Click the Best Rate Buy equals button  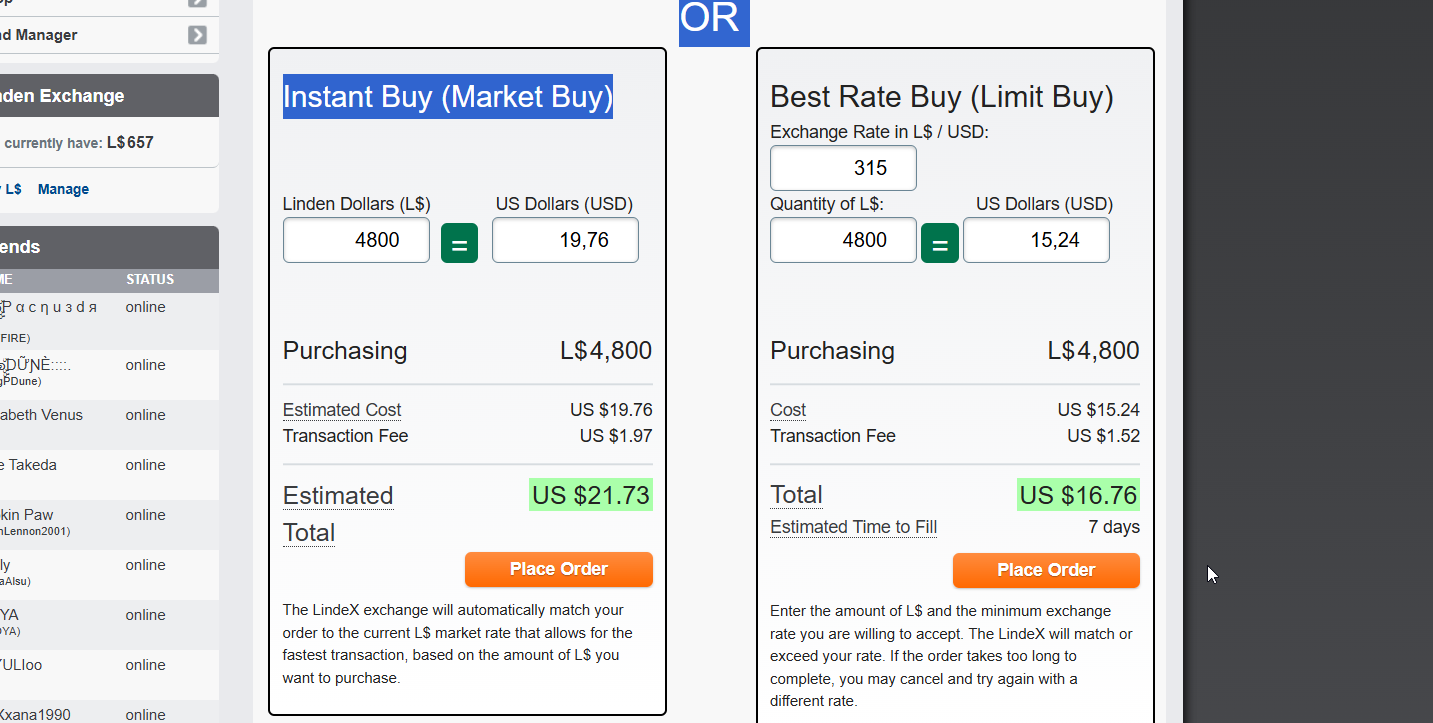(x=940, y=243)
